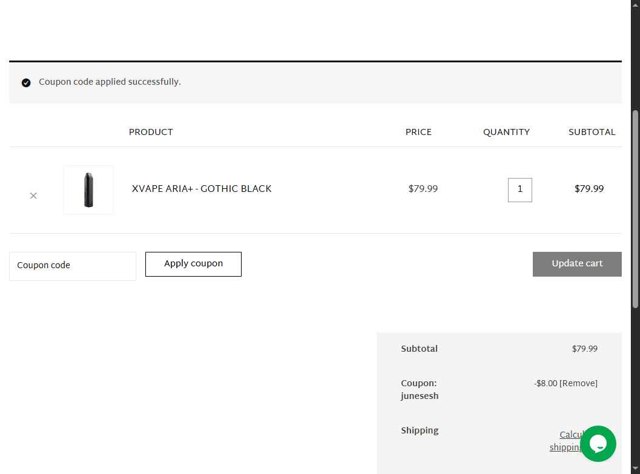The height and width of the screenshot is (474, 640).
Task: Click the Update cart button
Action: [577, 264]
